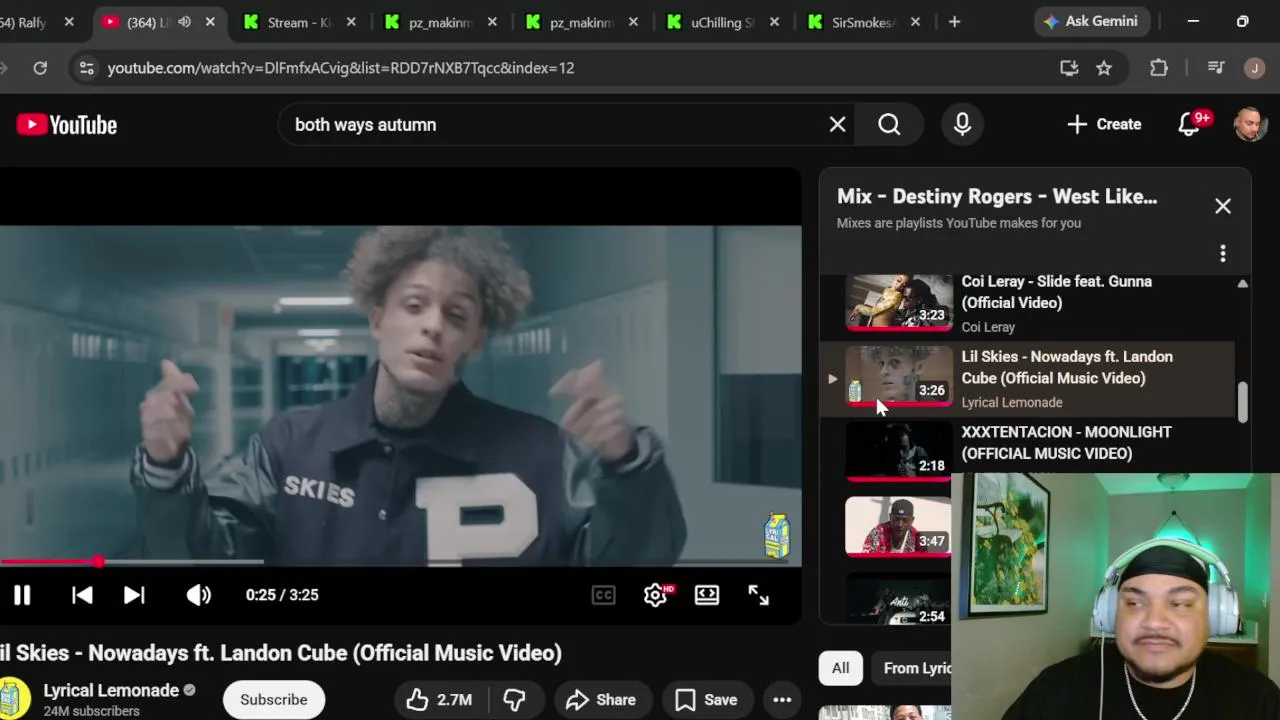Share the video
This screenshot has width=1280, height=720.
[600, 700]
